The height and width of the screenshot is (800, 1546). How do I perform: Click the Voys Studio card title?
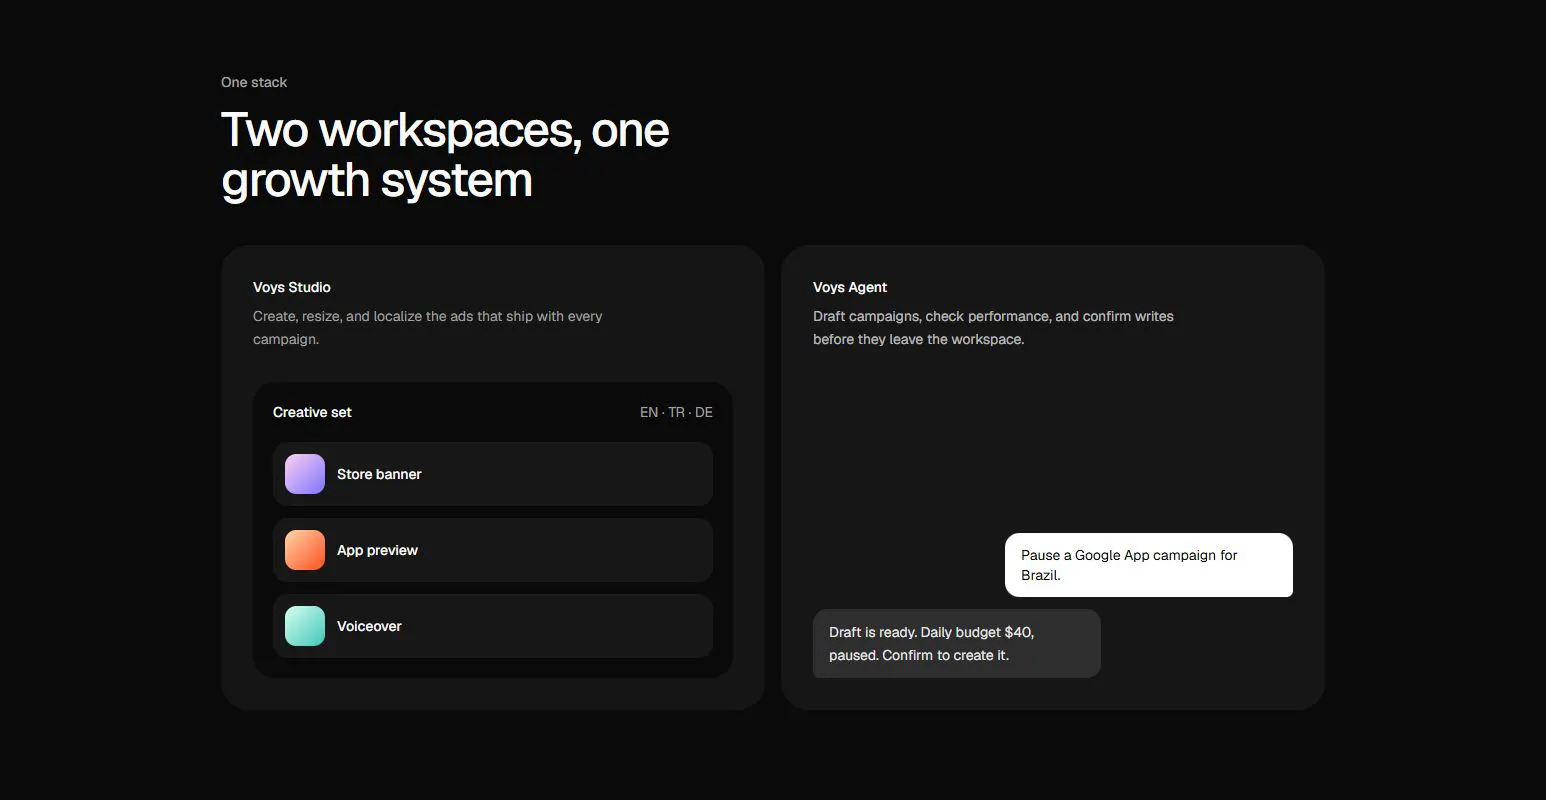(x=292, y=287)
